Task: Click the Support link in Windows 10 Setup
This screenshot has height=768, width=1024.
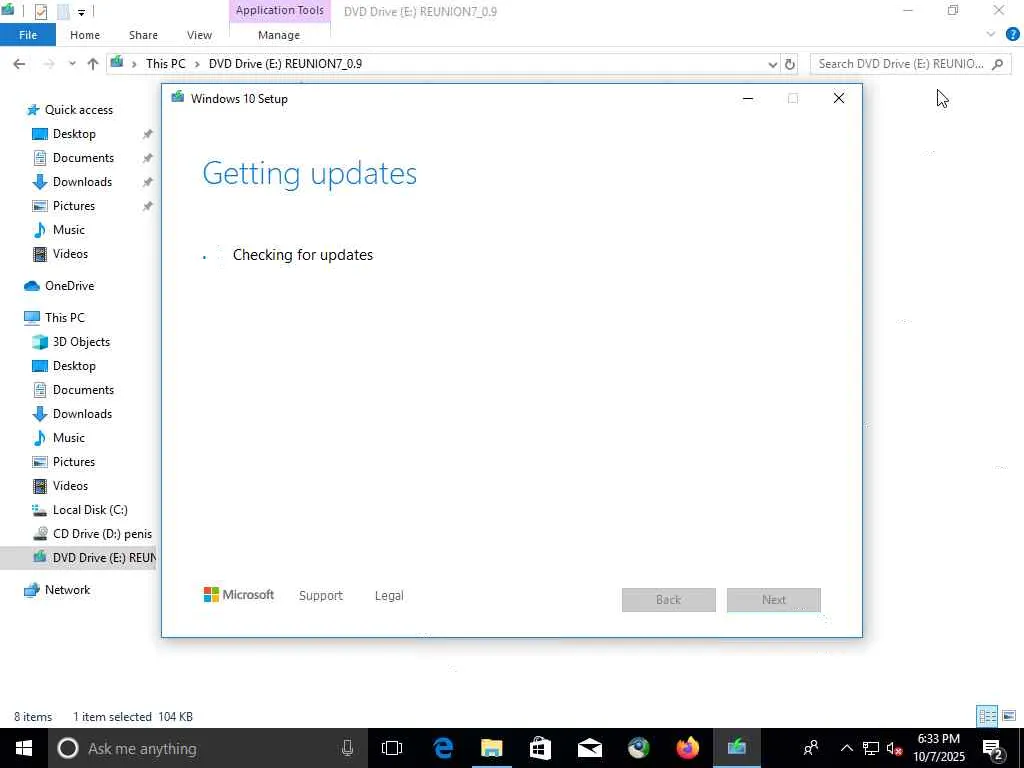Action: (x=321, y=596)
